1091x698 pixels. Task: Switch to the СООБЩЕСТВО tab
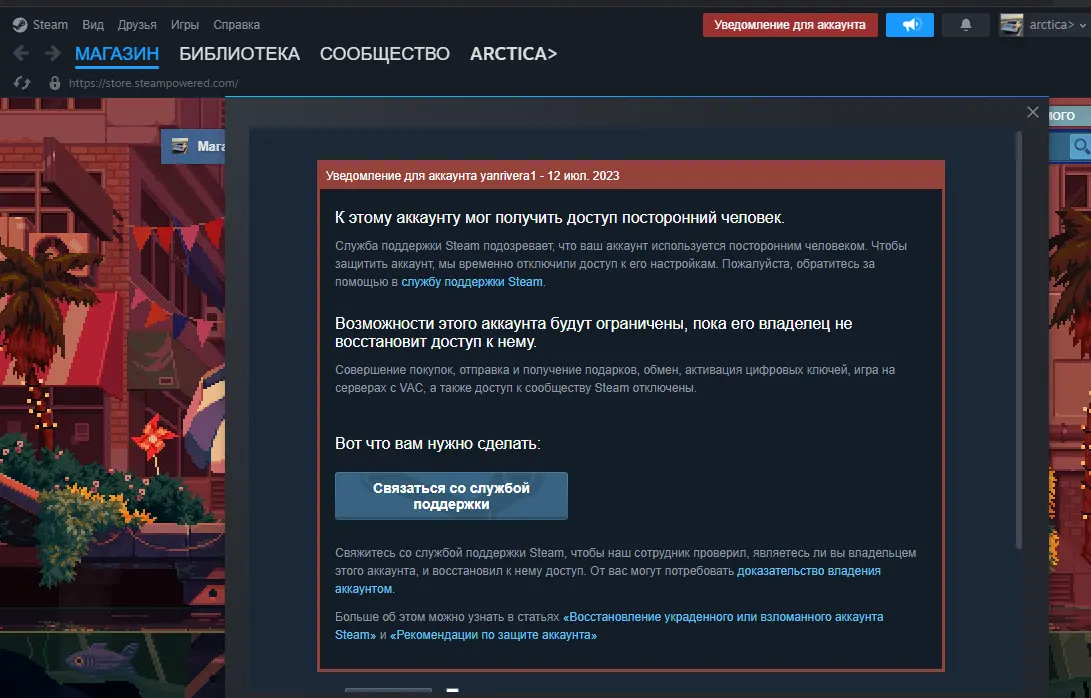[385, 54]
